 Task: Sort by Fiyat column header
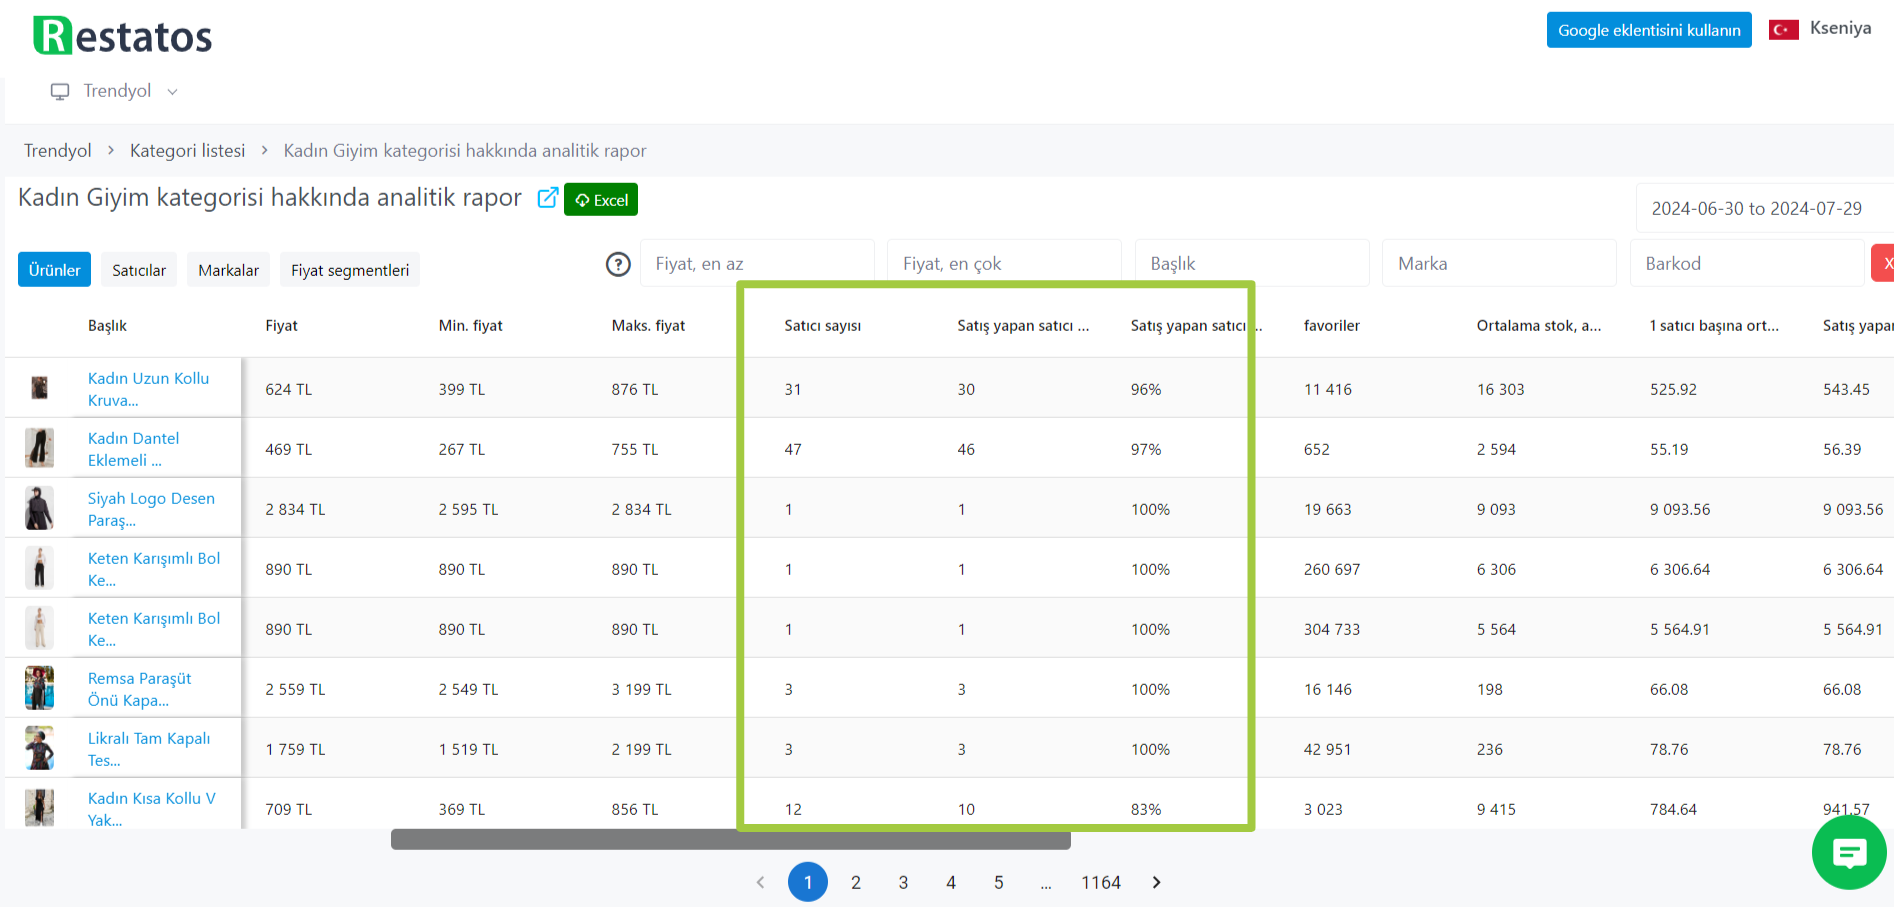(x=281, y=326)
